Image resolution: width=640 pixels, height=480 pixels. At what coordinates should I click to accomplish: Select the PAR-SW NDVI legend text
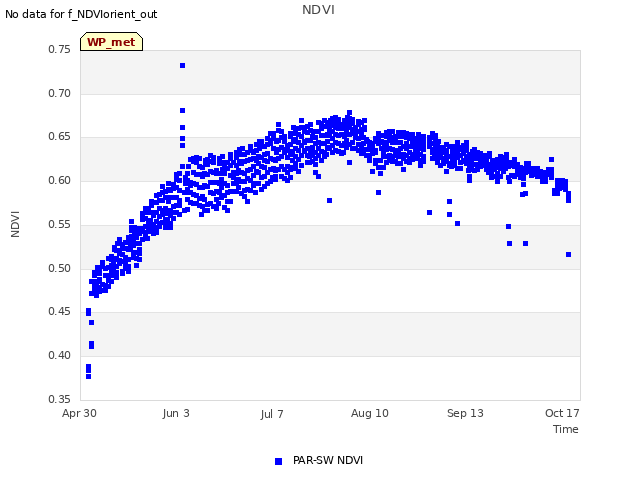click(328, 460)
